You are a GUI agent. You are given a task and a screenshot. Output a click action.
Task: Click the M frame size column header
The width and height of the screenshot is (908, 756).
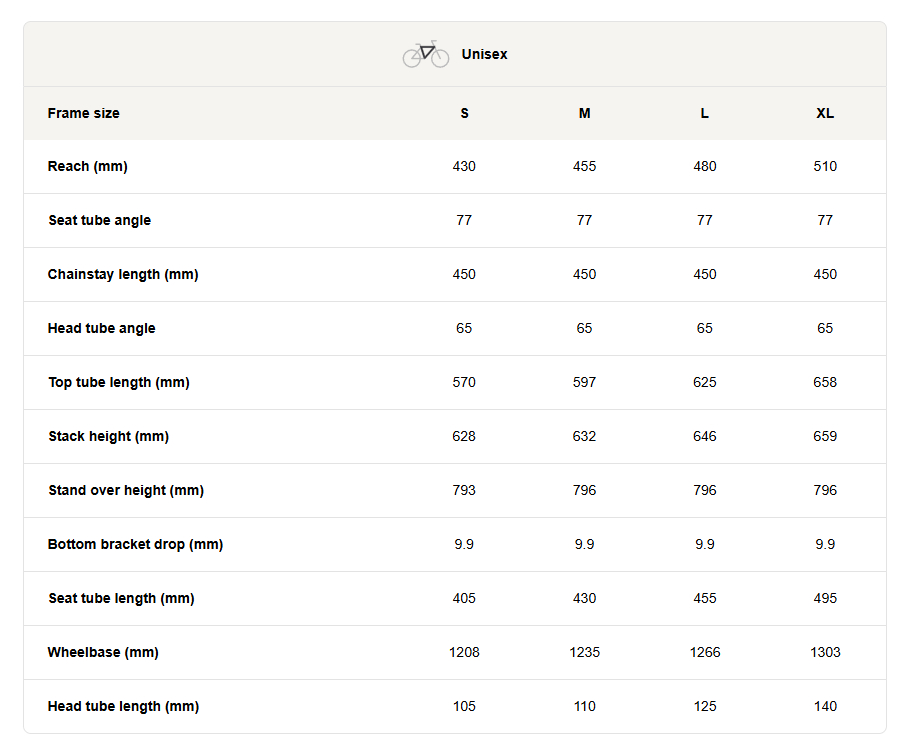(x=584, y=113)
